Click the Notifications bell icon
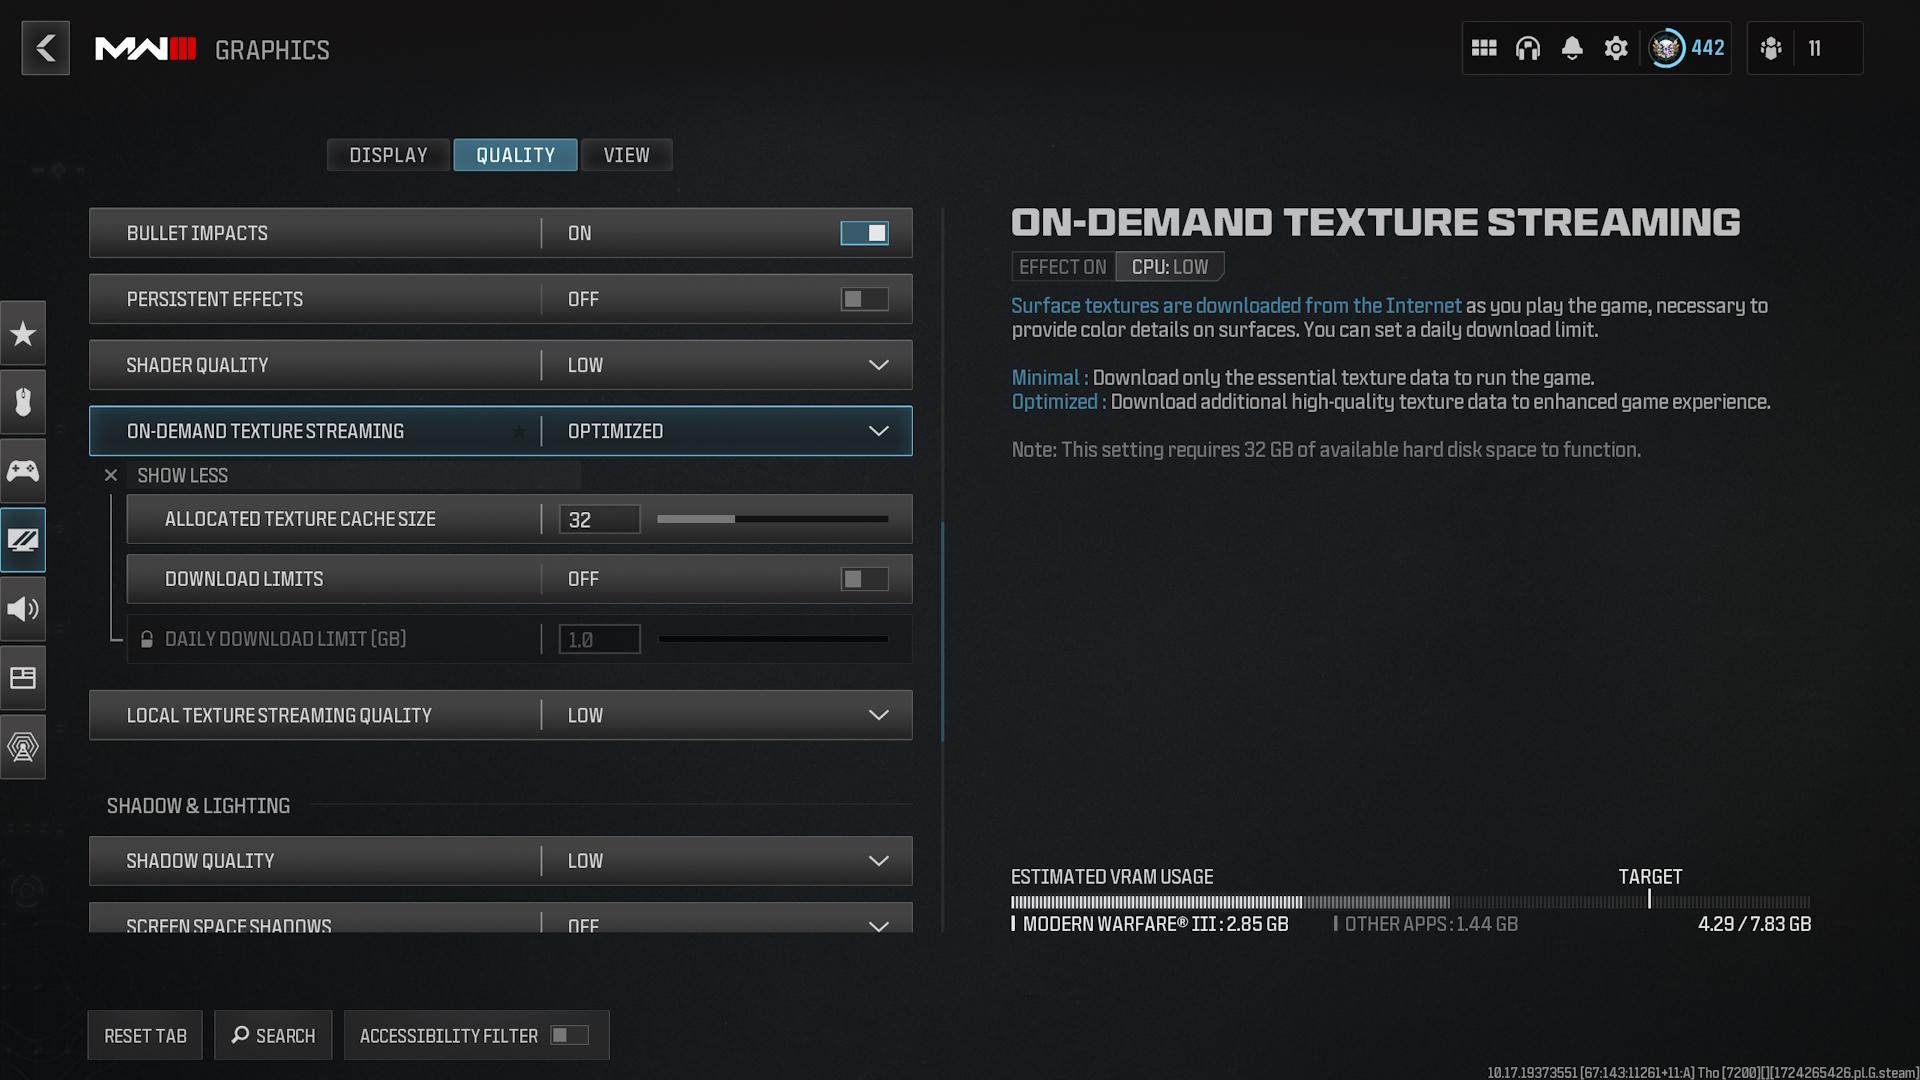The width and height of the screenshot is (1920, 1080). 1571,47
